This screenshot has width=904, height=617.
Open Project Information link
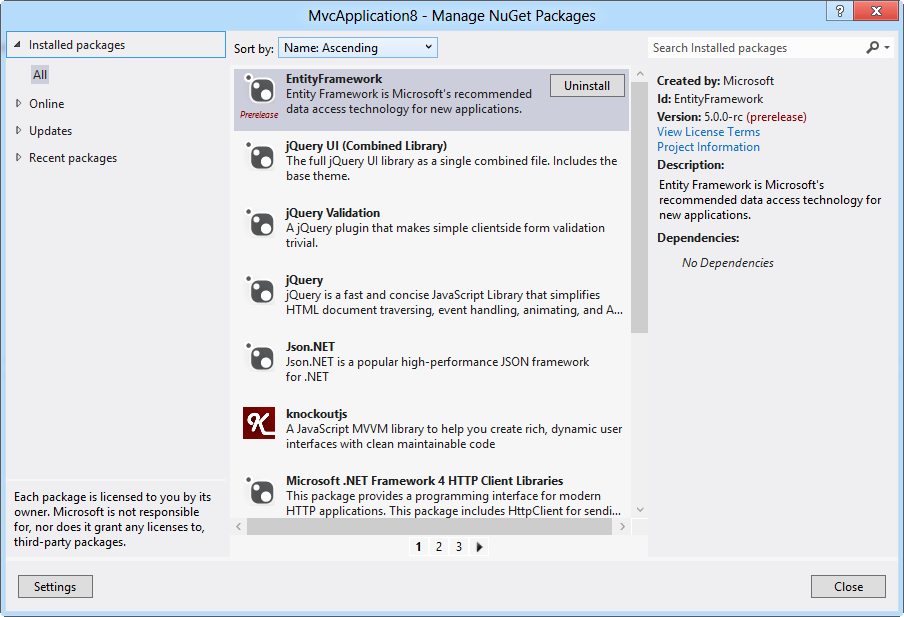click(x=709, y=146)
